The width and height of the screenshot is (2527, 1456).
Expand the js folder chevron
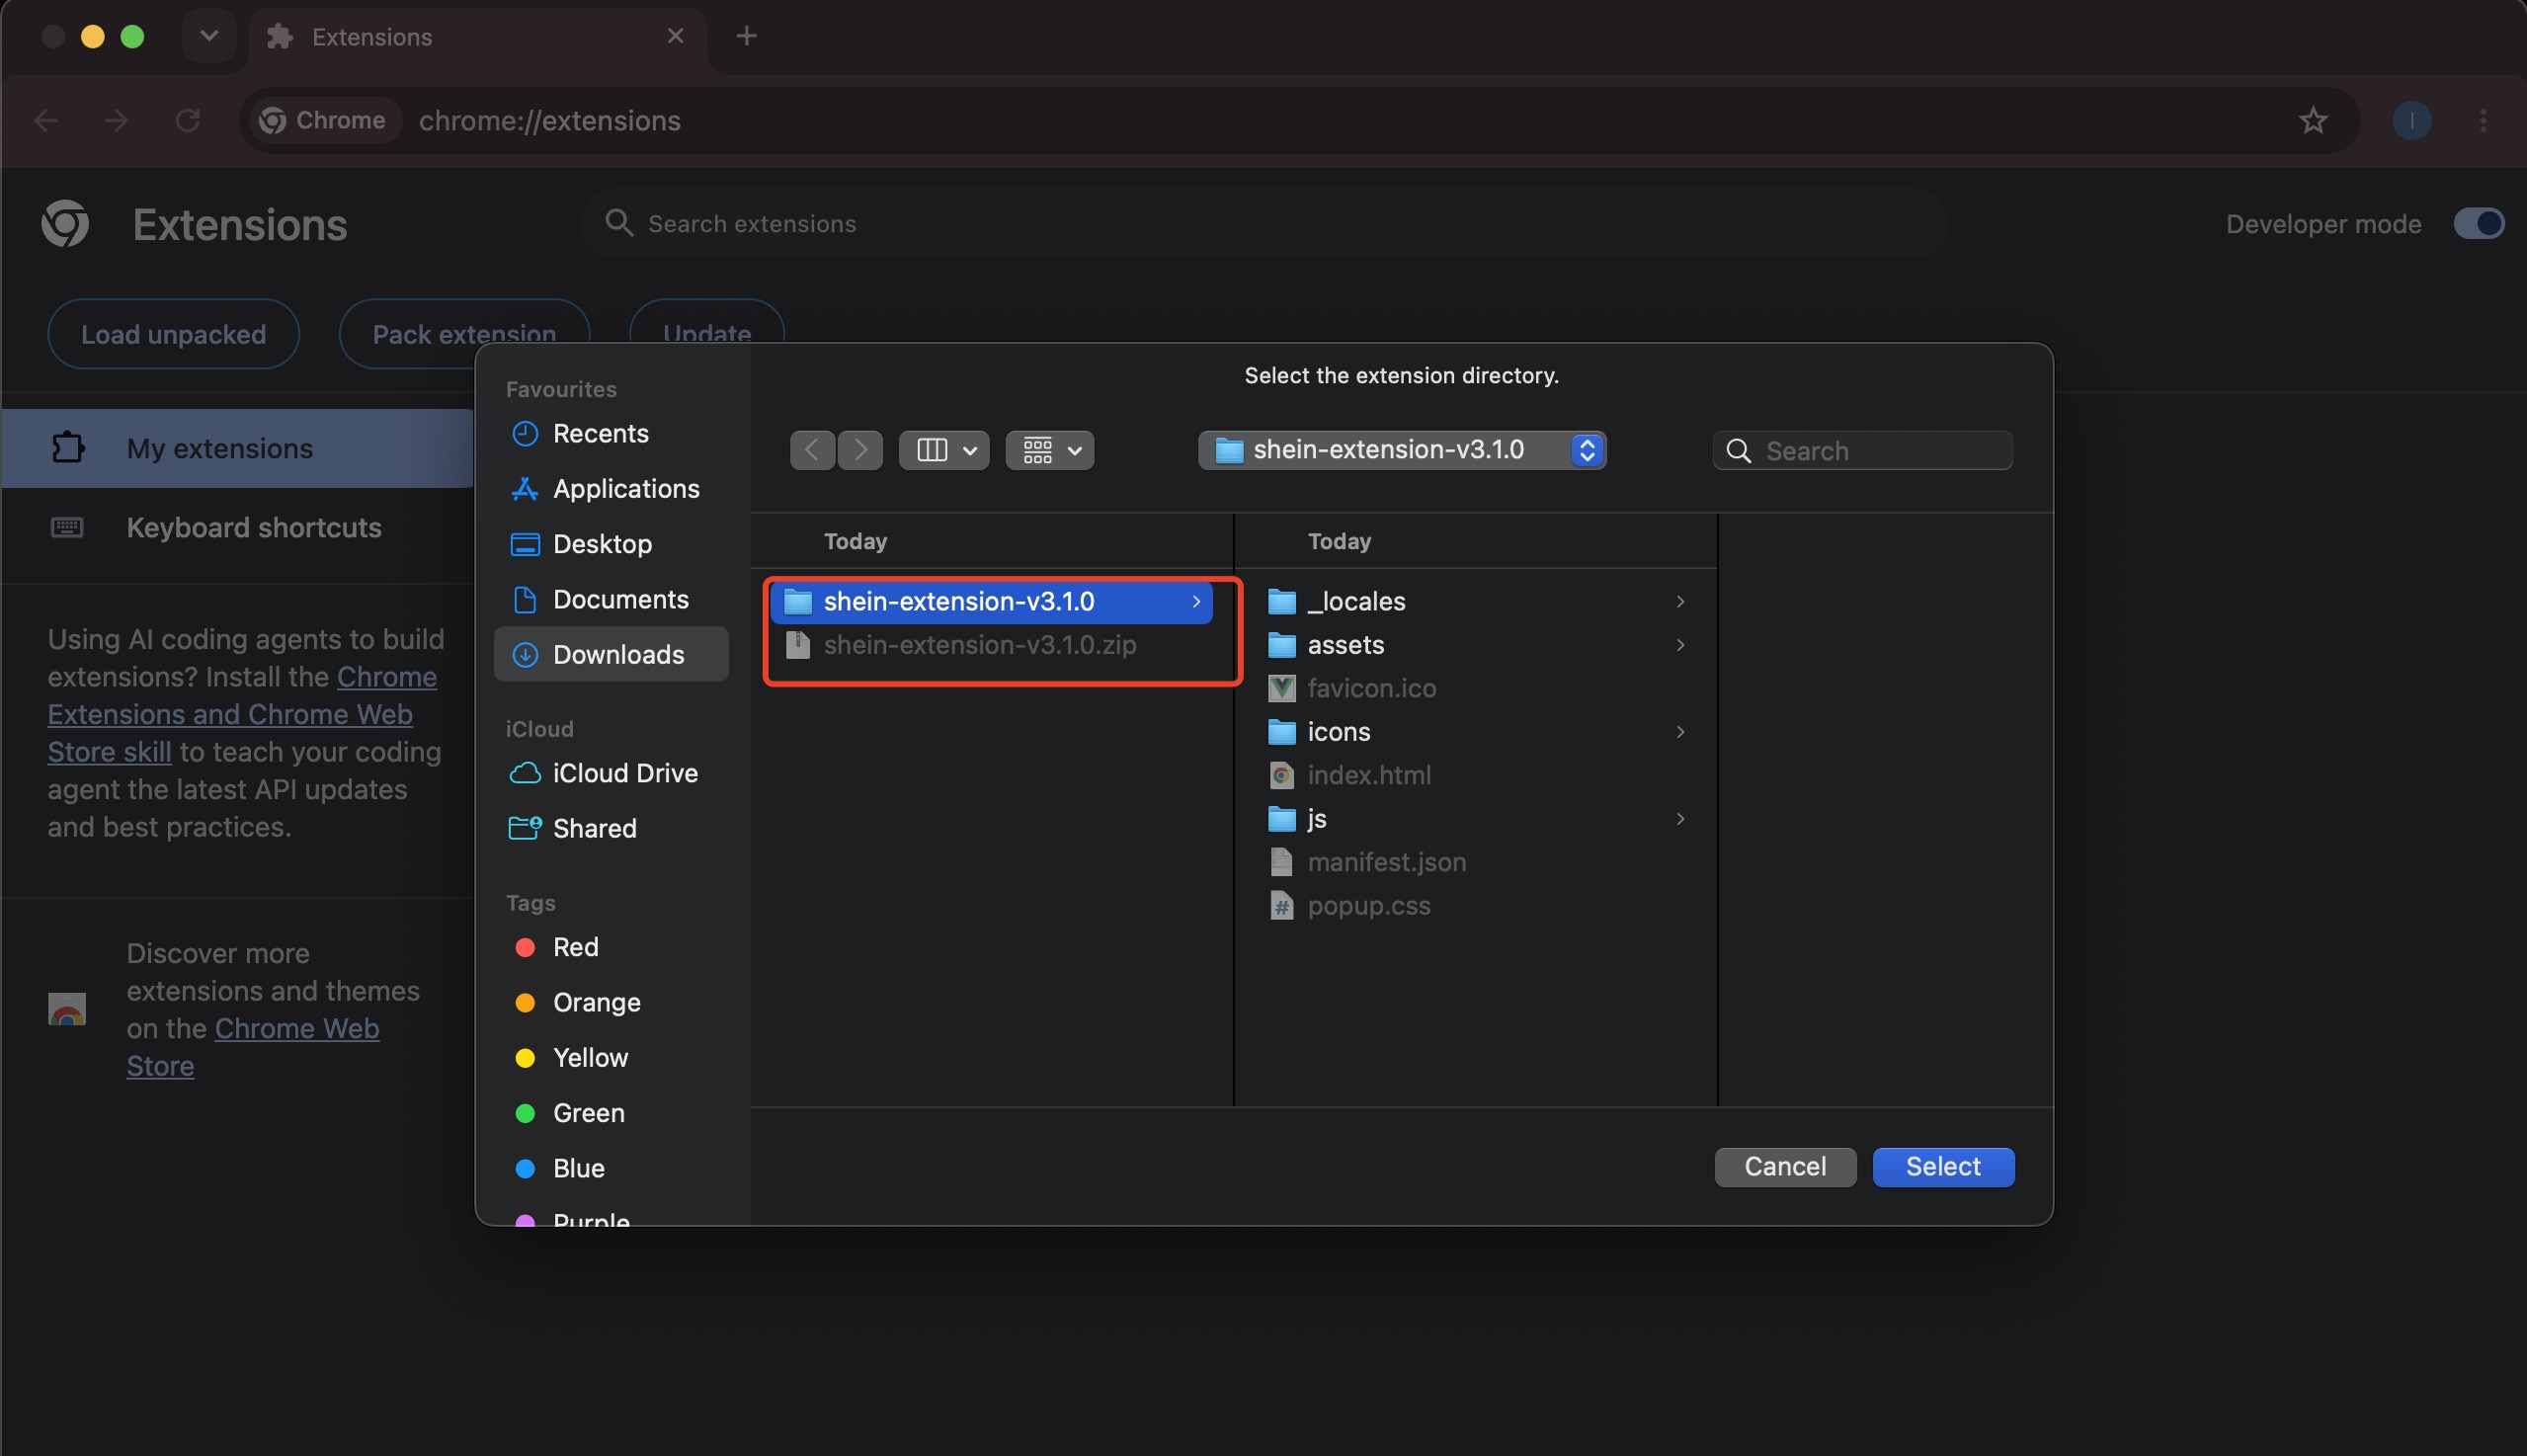(x=1680, y=818)
